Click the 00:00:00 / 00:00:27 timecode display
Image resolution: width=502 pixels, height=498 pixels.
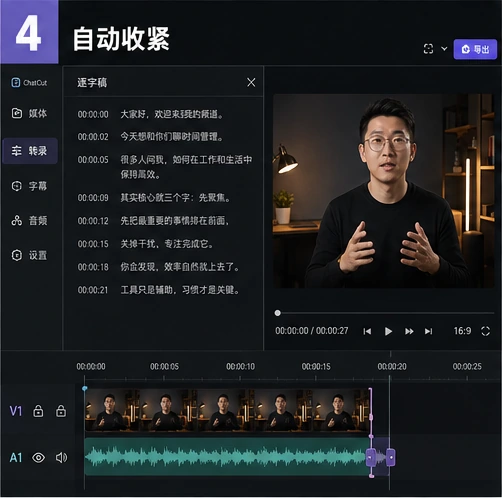(x=312, y=331)
